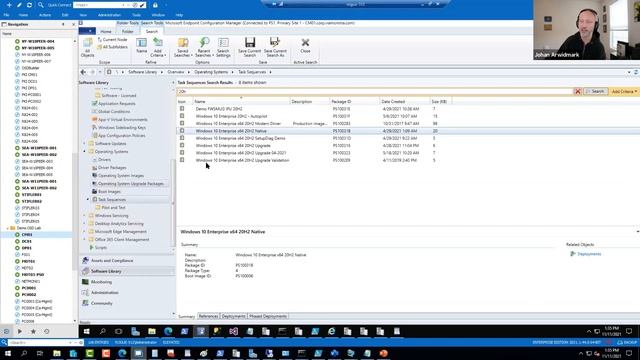Open the Pilot and Test folder
This screenshot has height=360, width=640.
tap(113, 207)
